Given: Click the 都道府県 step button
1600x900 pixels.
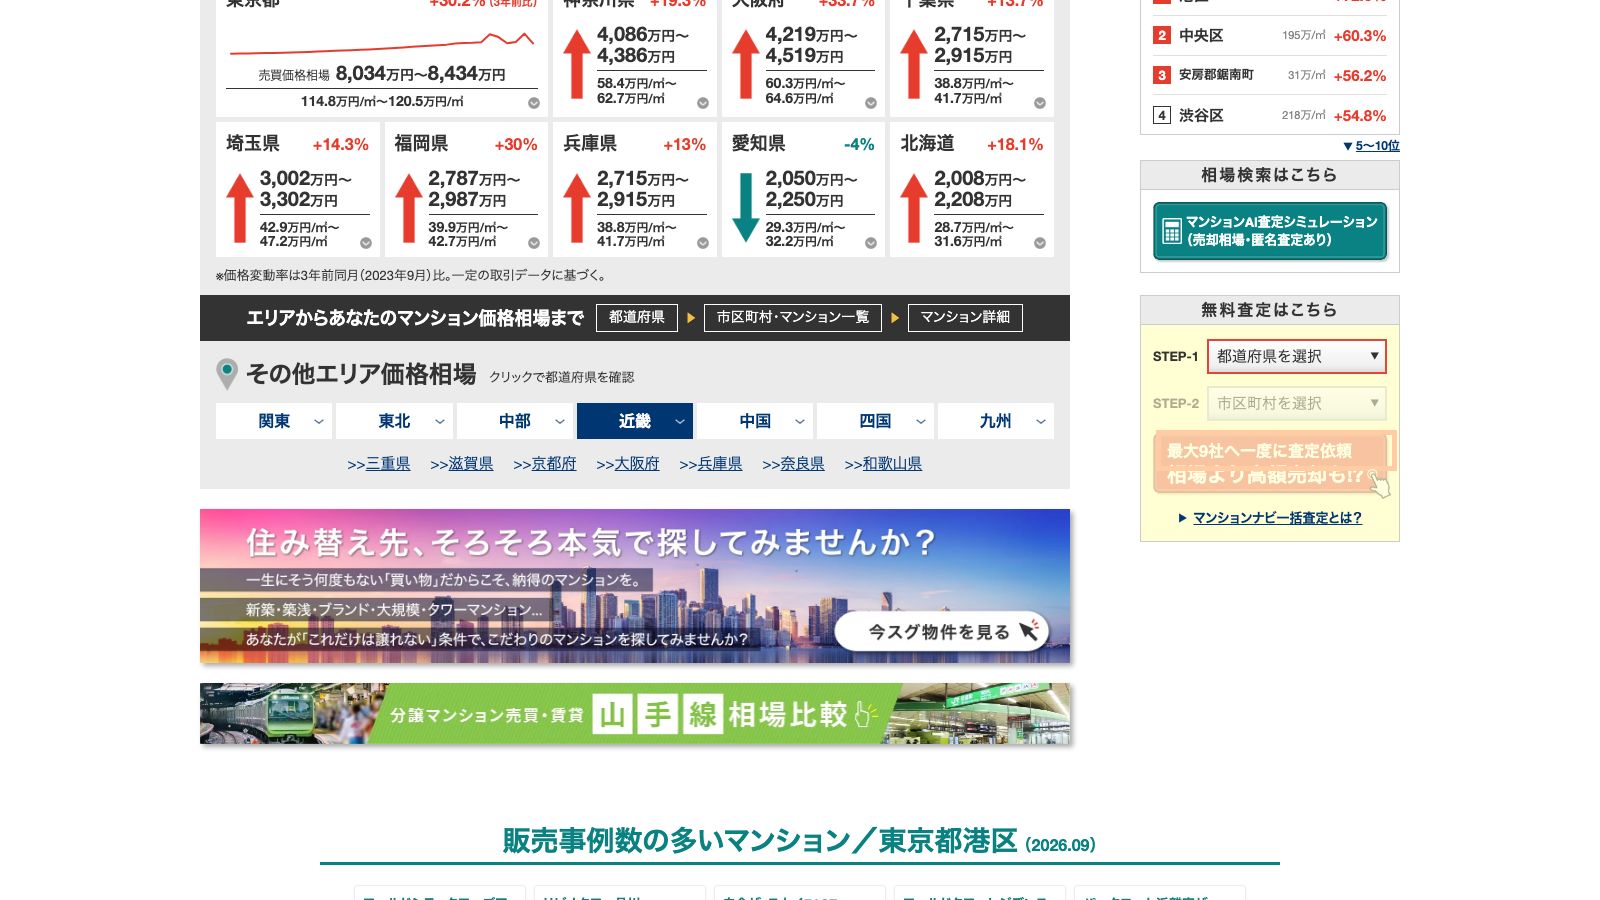Looking at the screenshot, I should pyautogui.click(x=637, y=317).
